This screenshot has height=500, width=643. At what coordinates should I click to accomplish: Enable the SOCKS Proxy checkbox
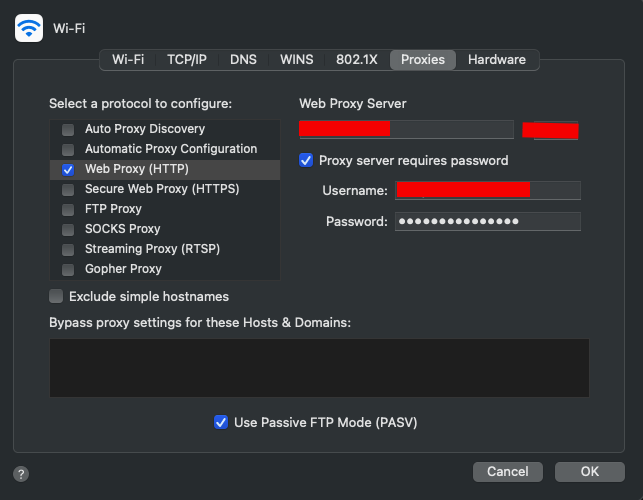click(68, 229)
